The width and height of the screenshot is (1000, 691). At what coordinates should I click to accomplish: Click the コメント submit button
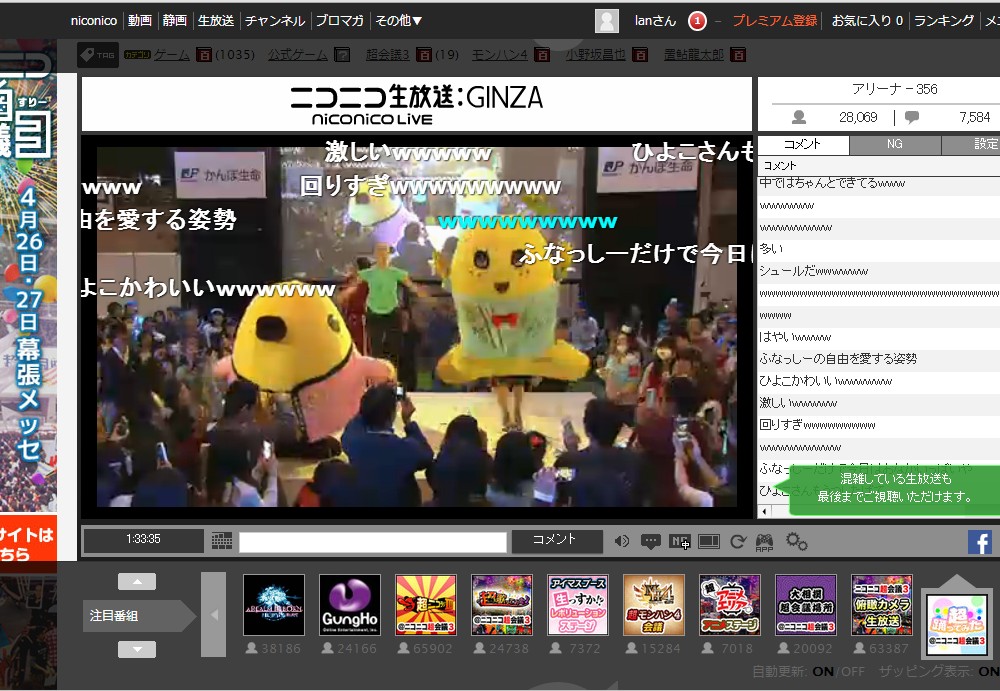click(557, 541)
